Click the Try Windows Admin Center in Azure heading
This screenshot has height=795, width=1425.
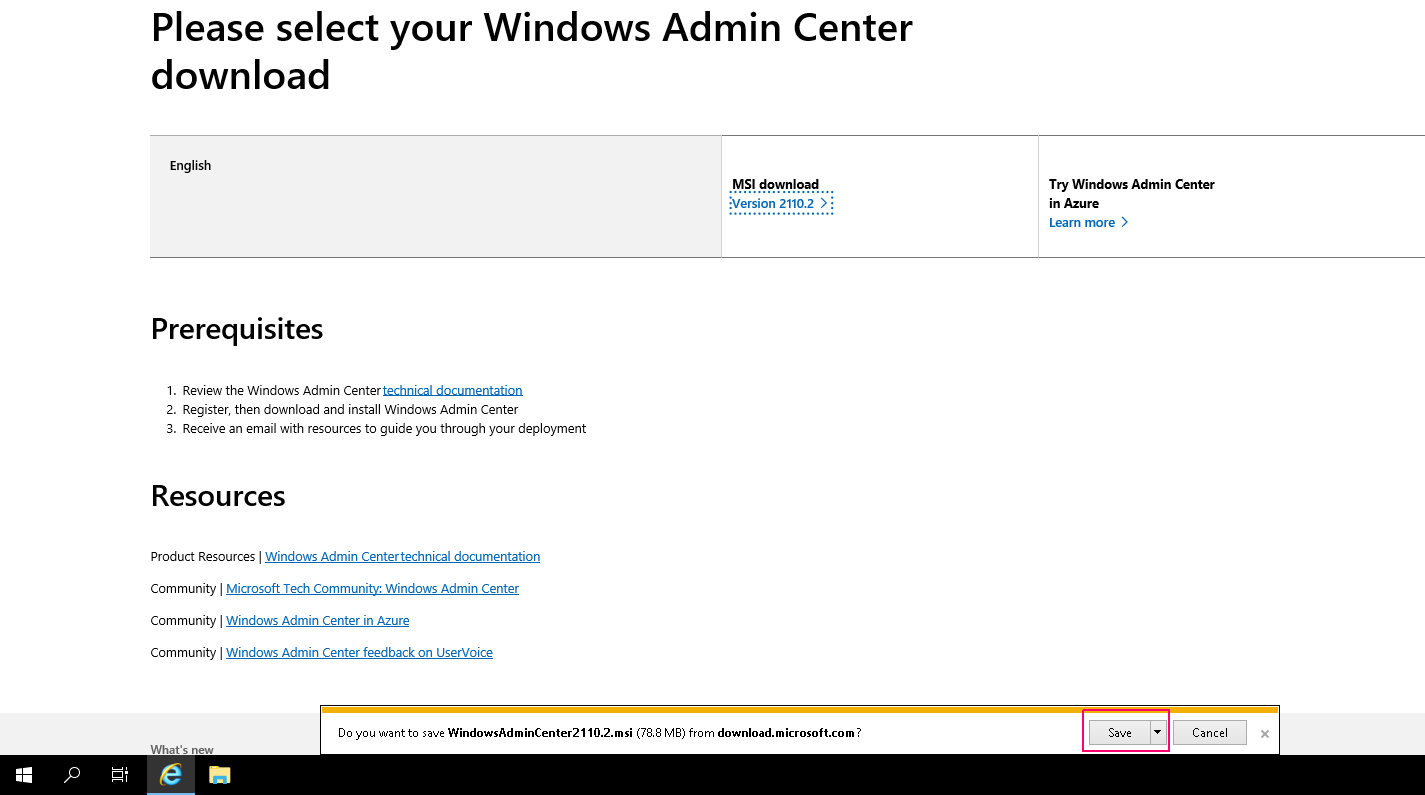1132,193
